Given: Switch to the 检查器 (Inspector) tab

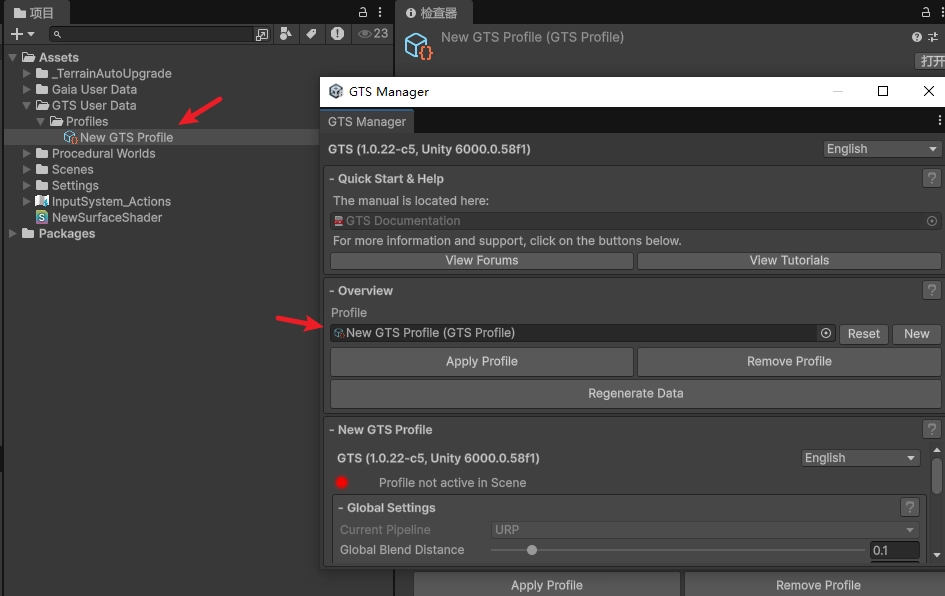Looking at the screenshot, I should (x=432, y=13).
